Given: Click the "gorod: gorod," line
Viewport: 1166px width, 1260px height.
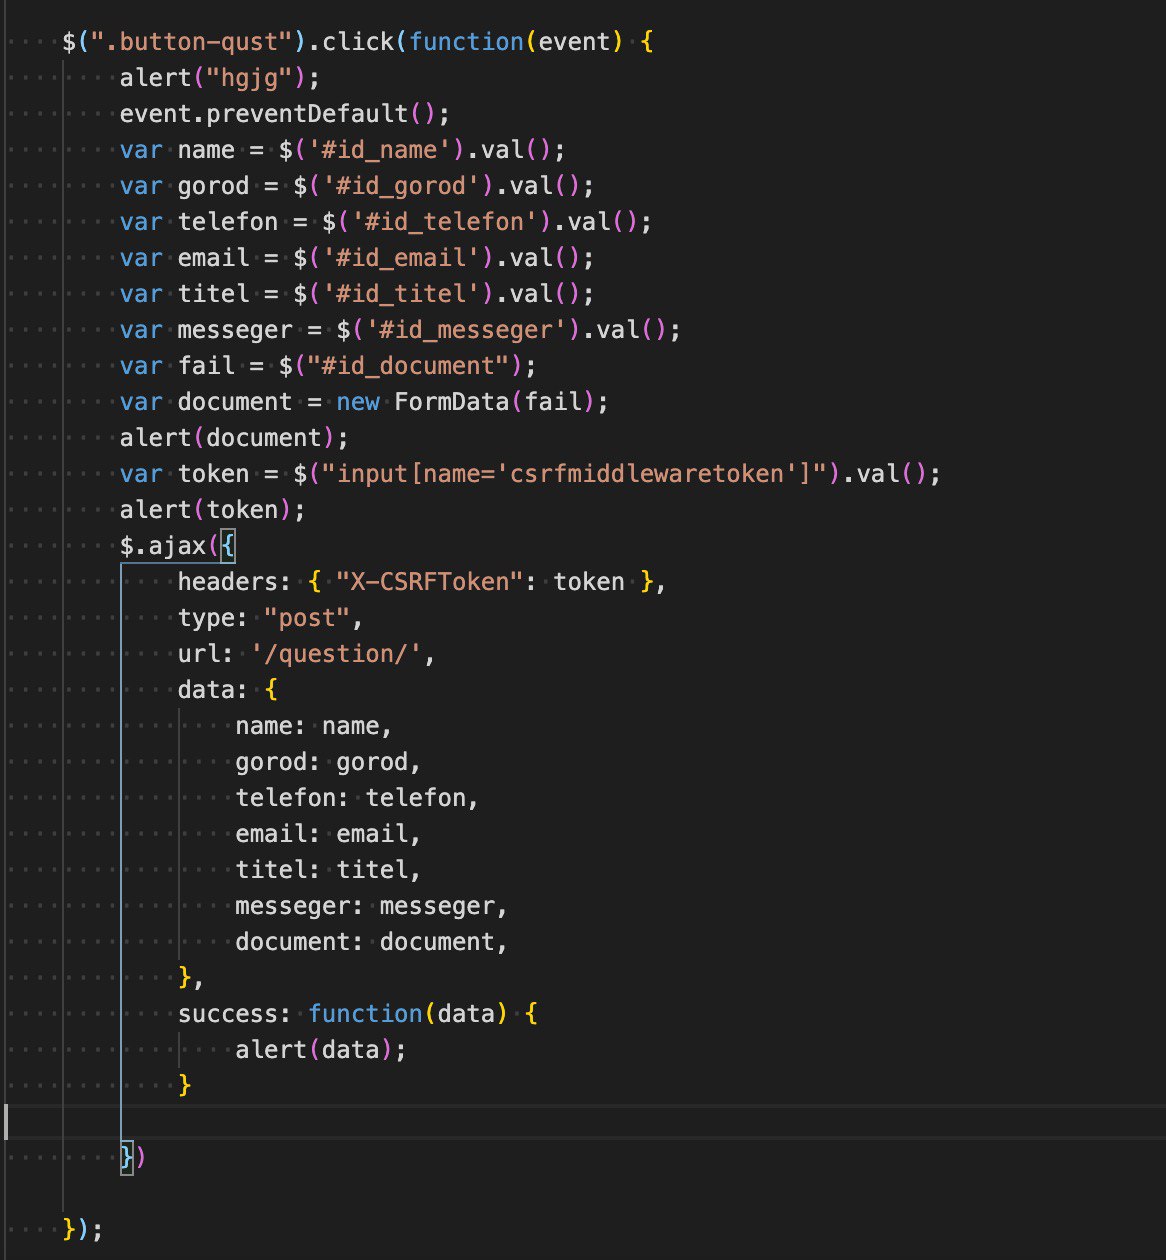Looking at the screenshot, I should click(329, 762).
